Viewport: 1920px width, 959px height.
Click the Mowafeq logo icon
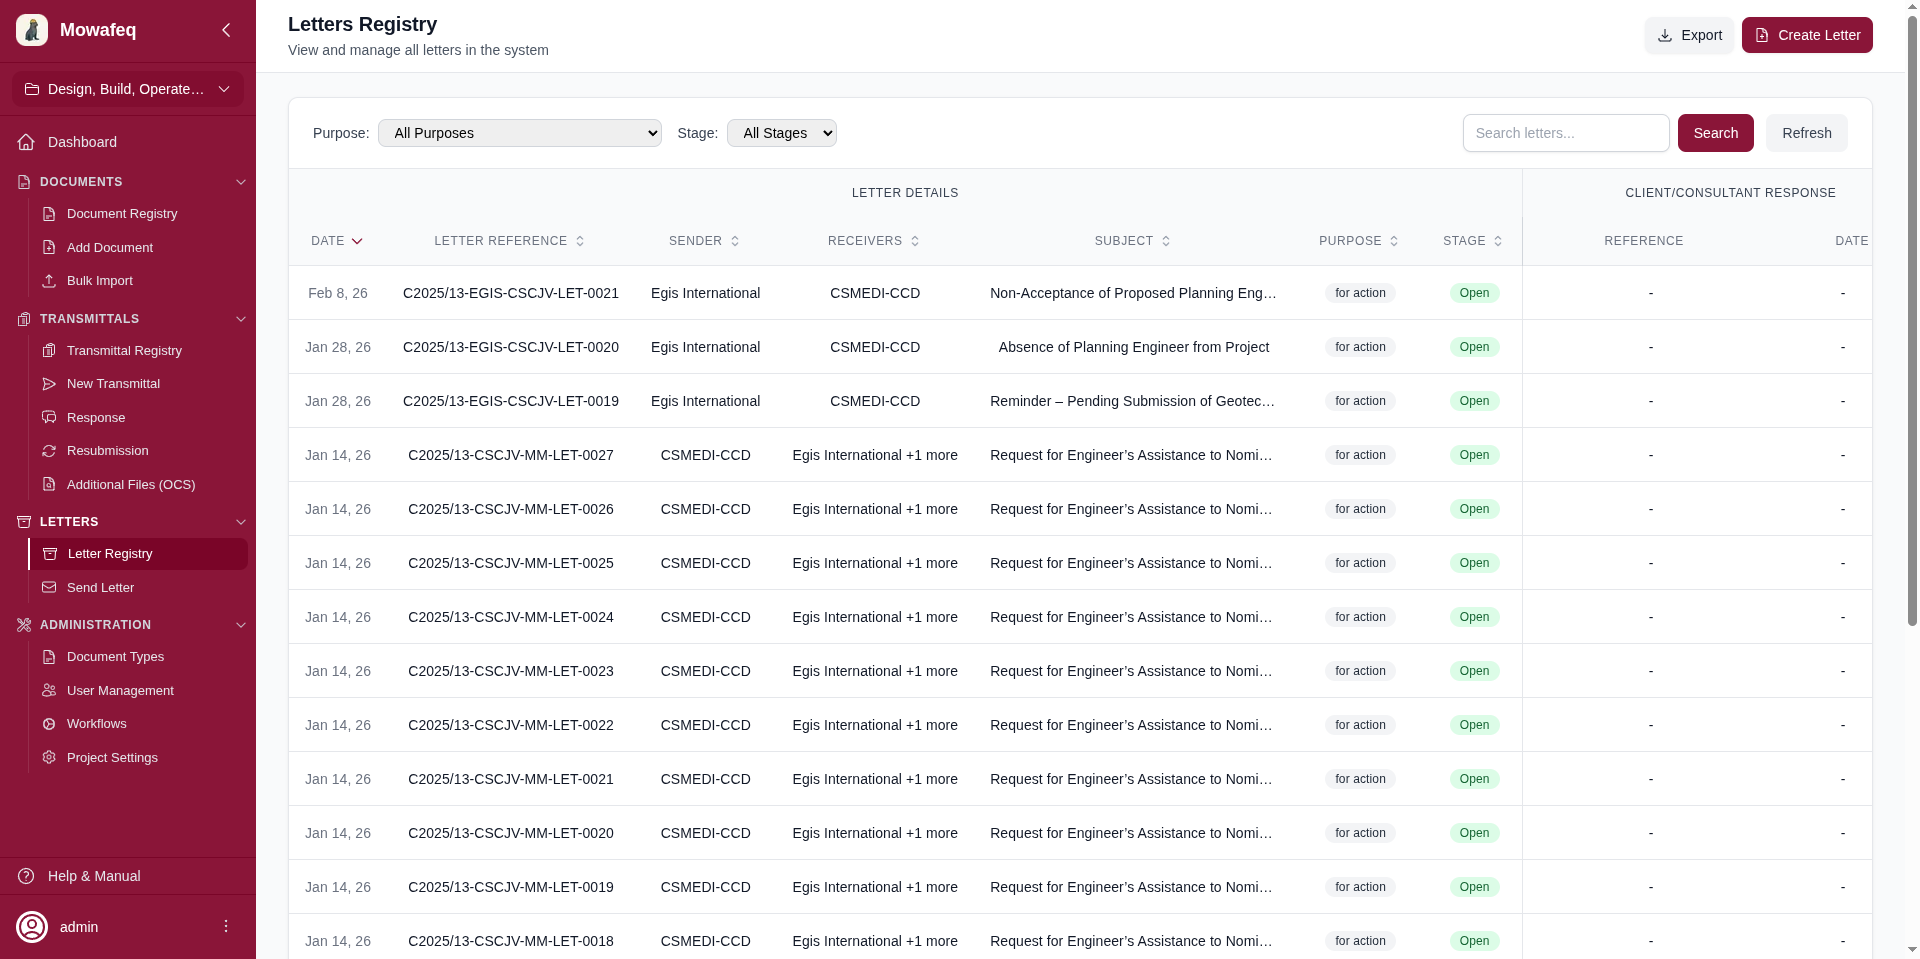coord(32,30)
